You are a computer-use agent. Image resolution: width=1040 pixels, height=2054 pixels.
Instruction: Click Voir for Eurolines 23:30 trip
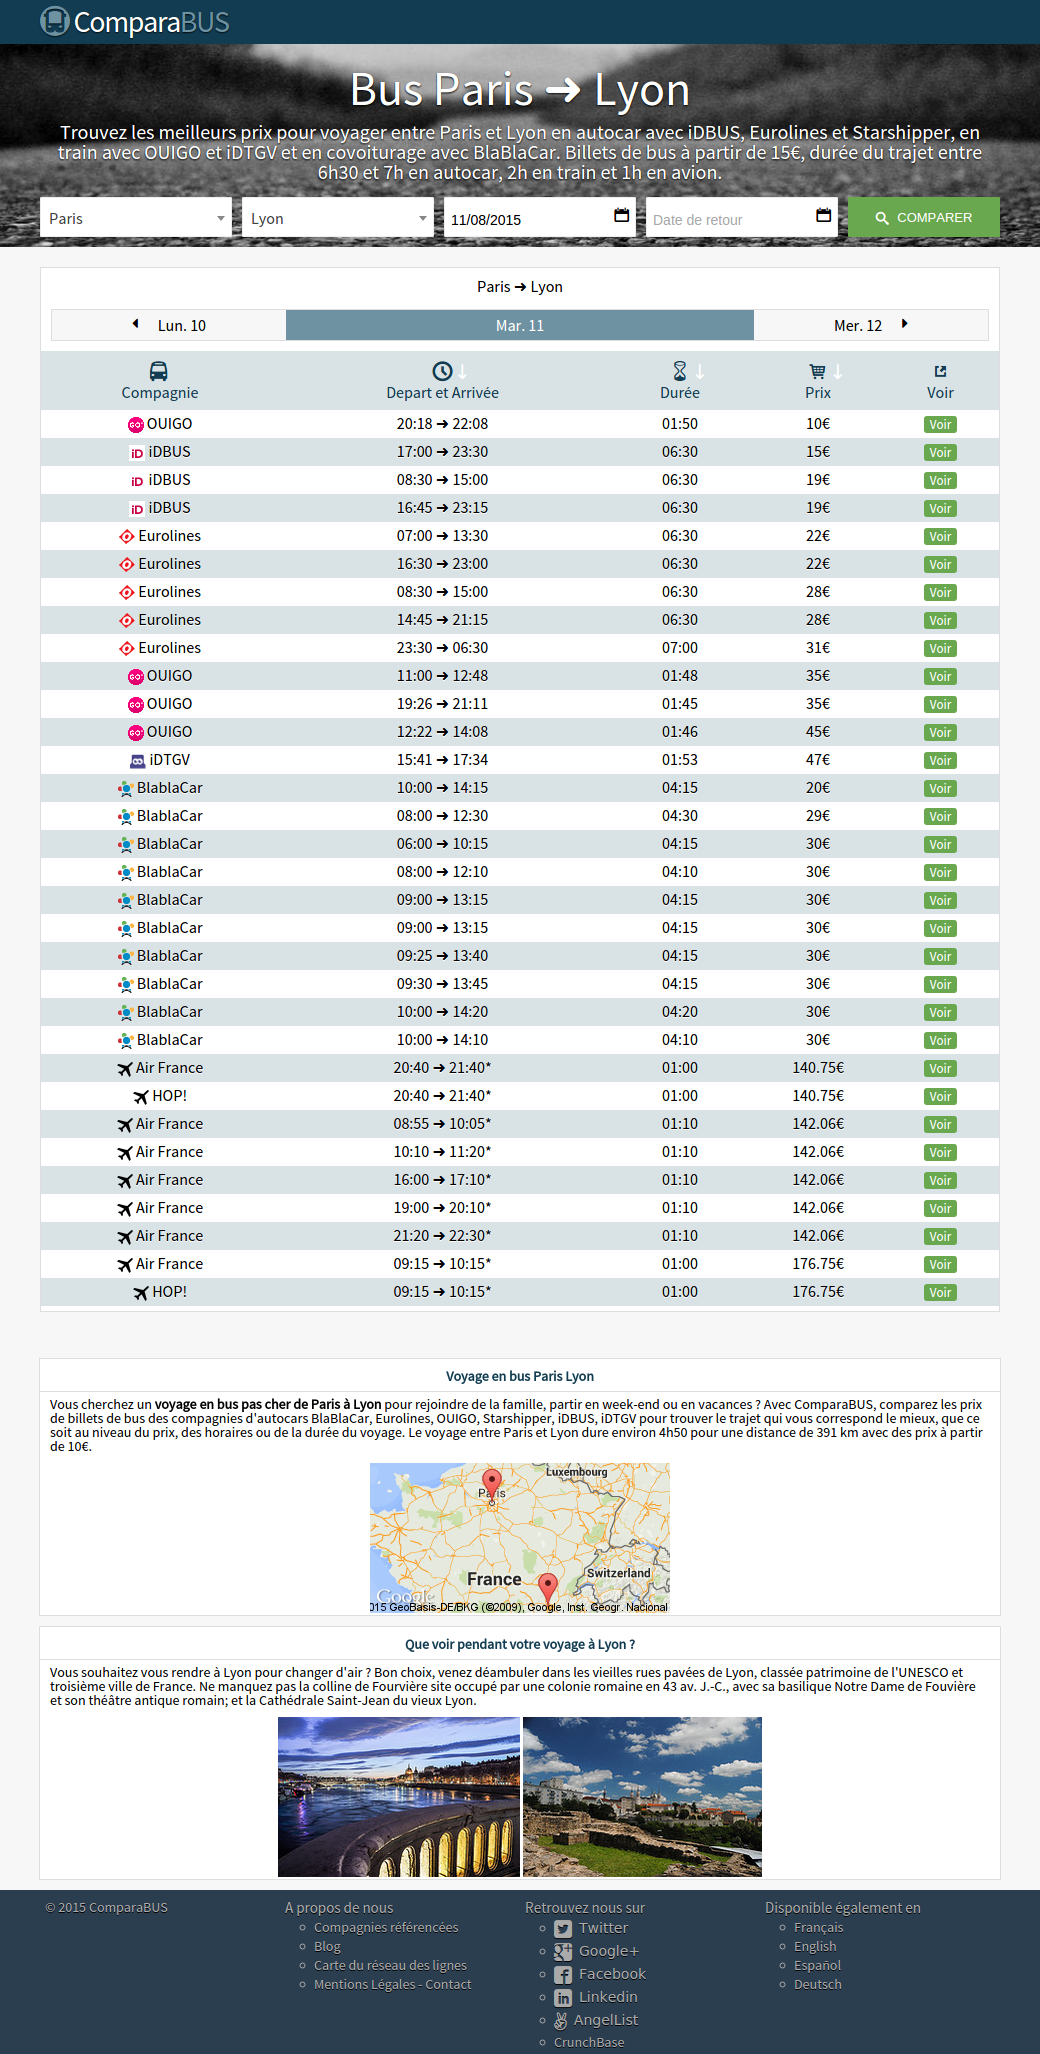pos(940,649)
